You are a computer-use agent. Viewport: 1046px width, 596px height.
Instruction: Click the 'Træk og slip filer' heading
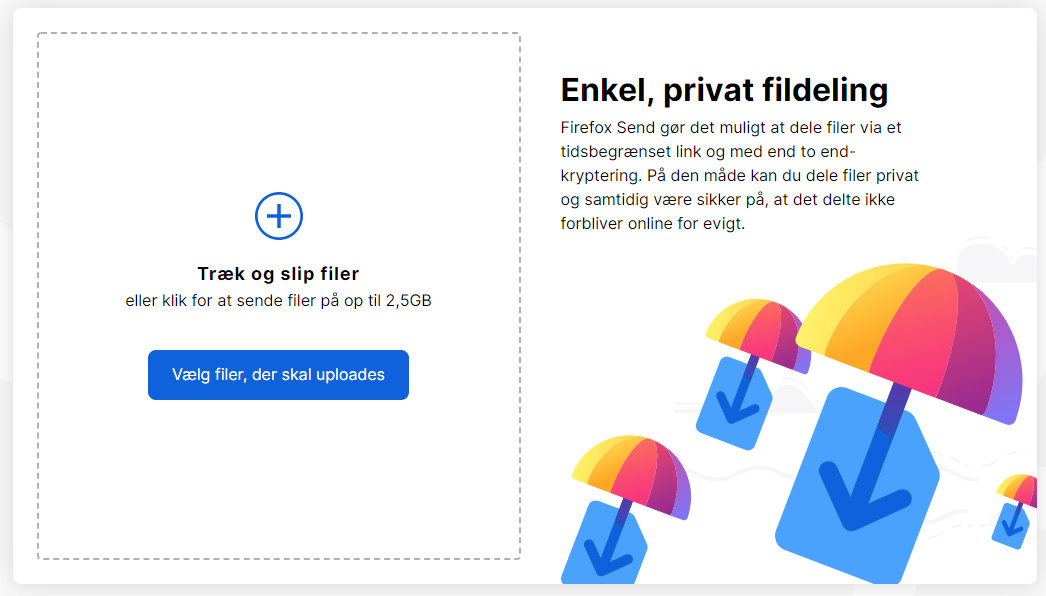pos(278,274)
